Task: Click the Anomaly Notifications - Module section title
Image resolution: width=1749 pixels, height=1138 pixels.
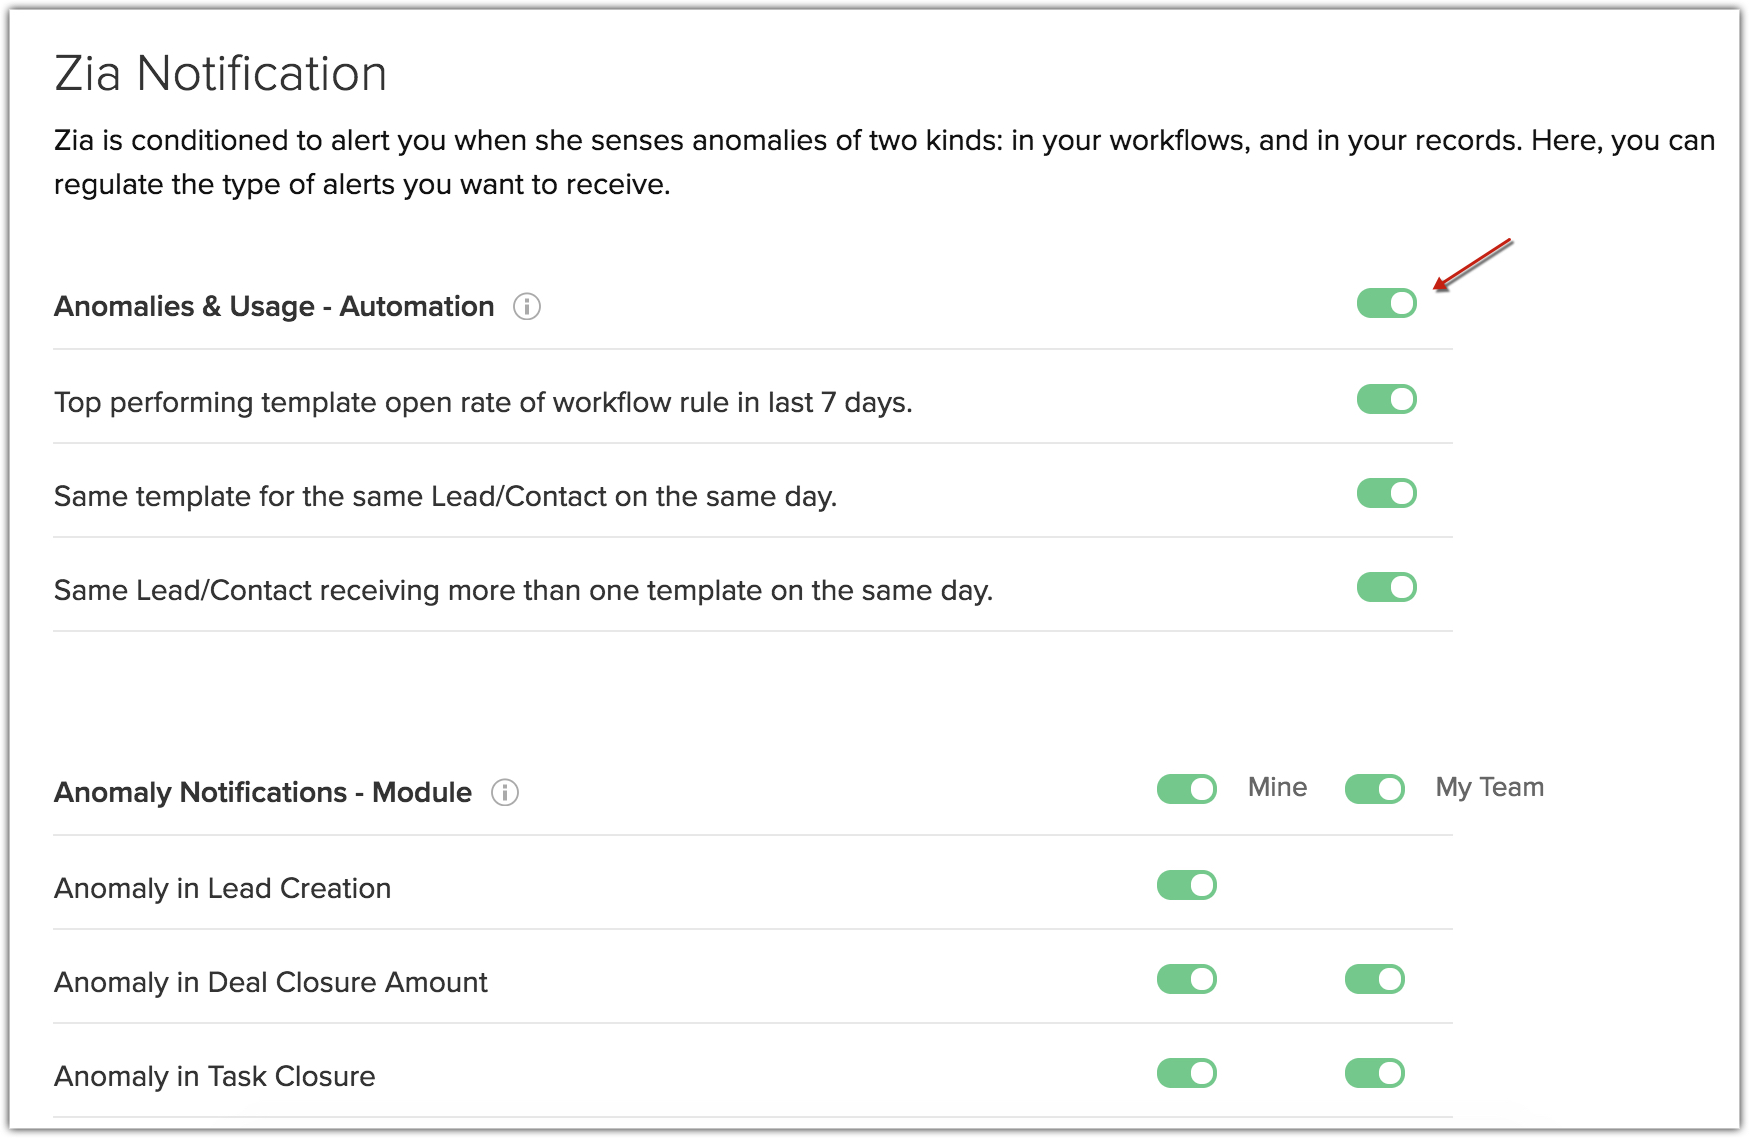Action: tap(262, 793)
